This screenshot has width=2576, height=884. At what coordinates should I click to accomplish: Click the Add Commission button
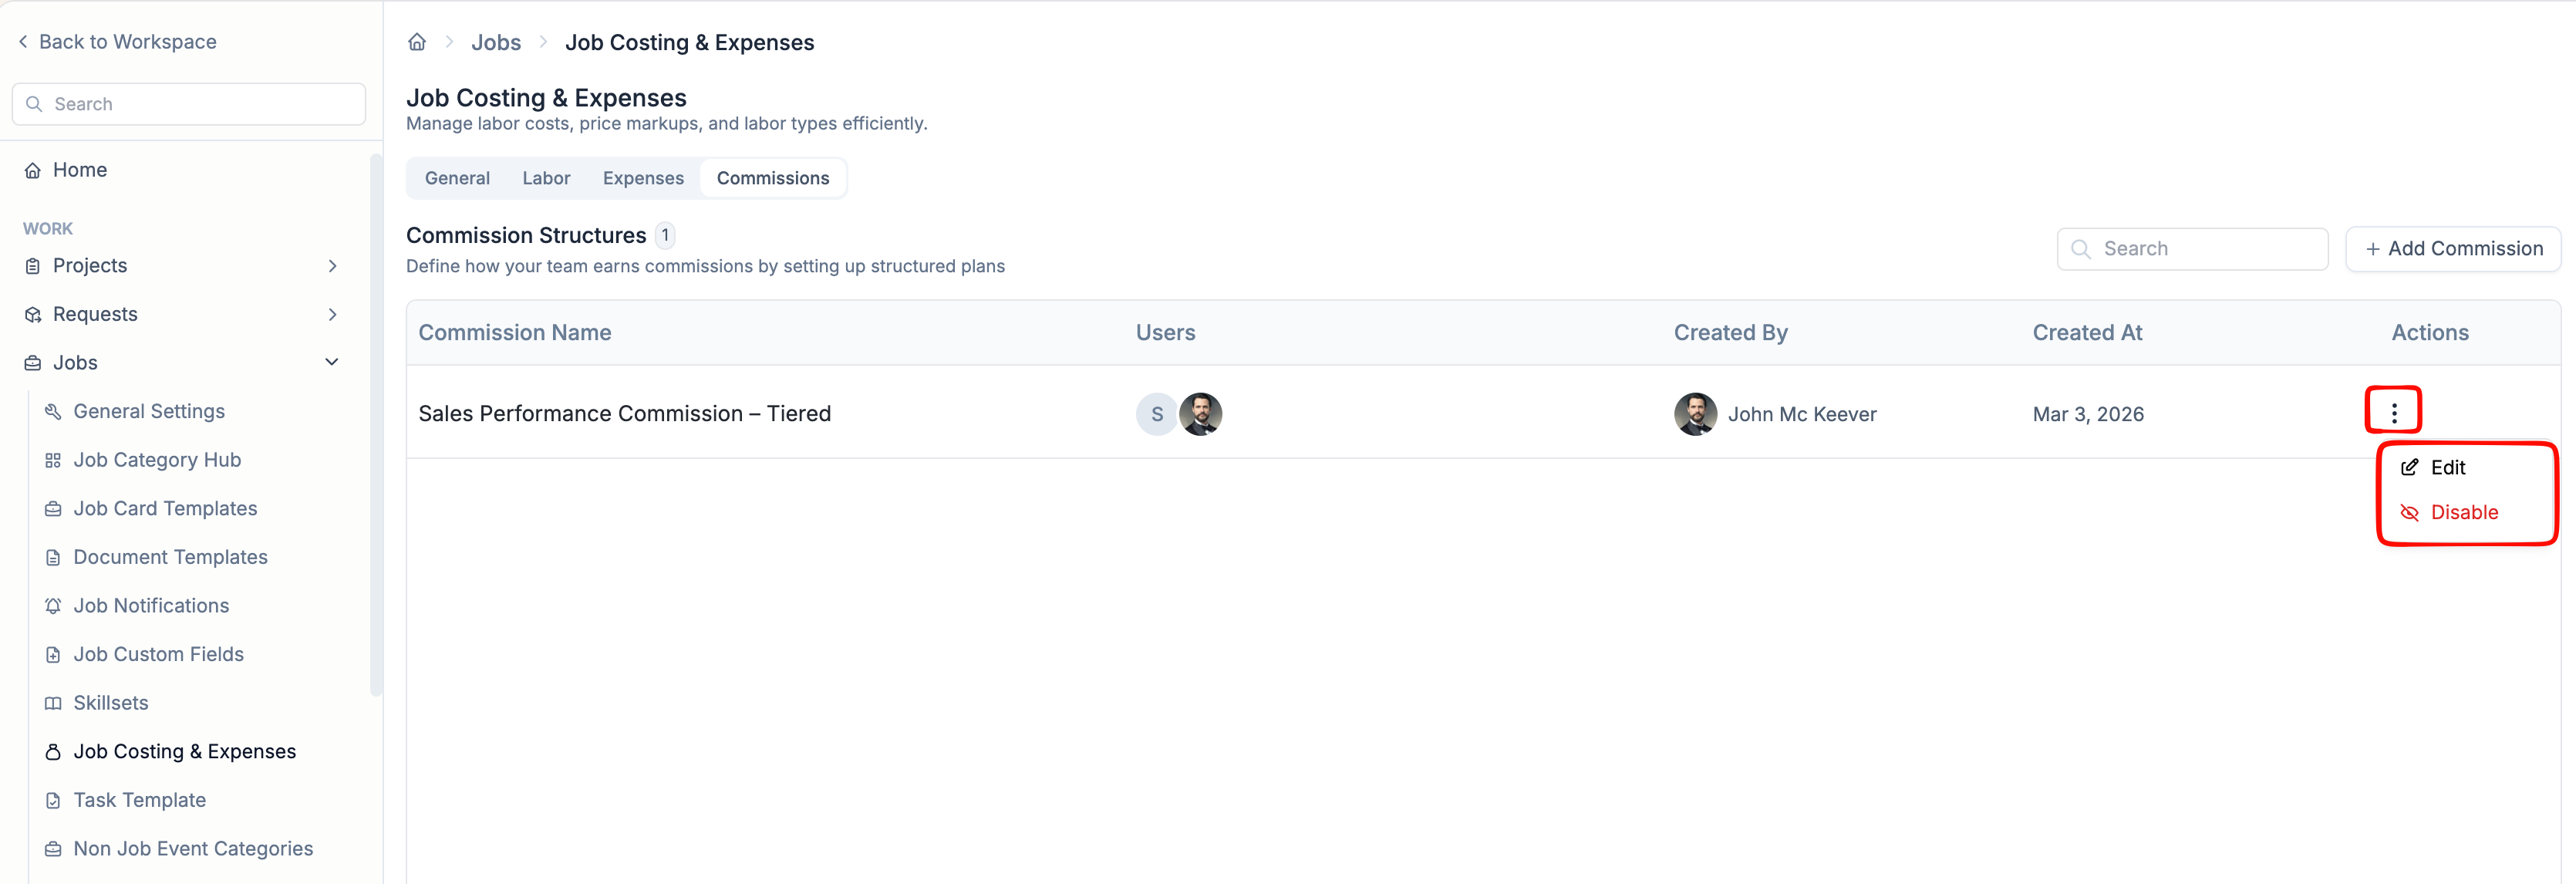pyautogui.click(x=2453, y=249)
